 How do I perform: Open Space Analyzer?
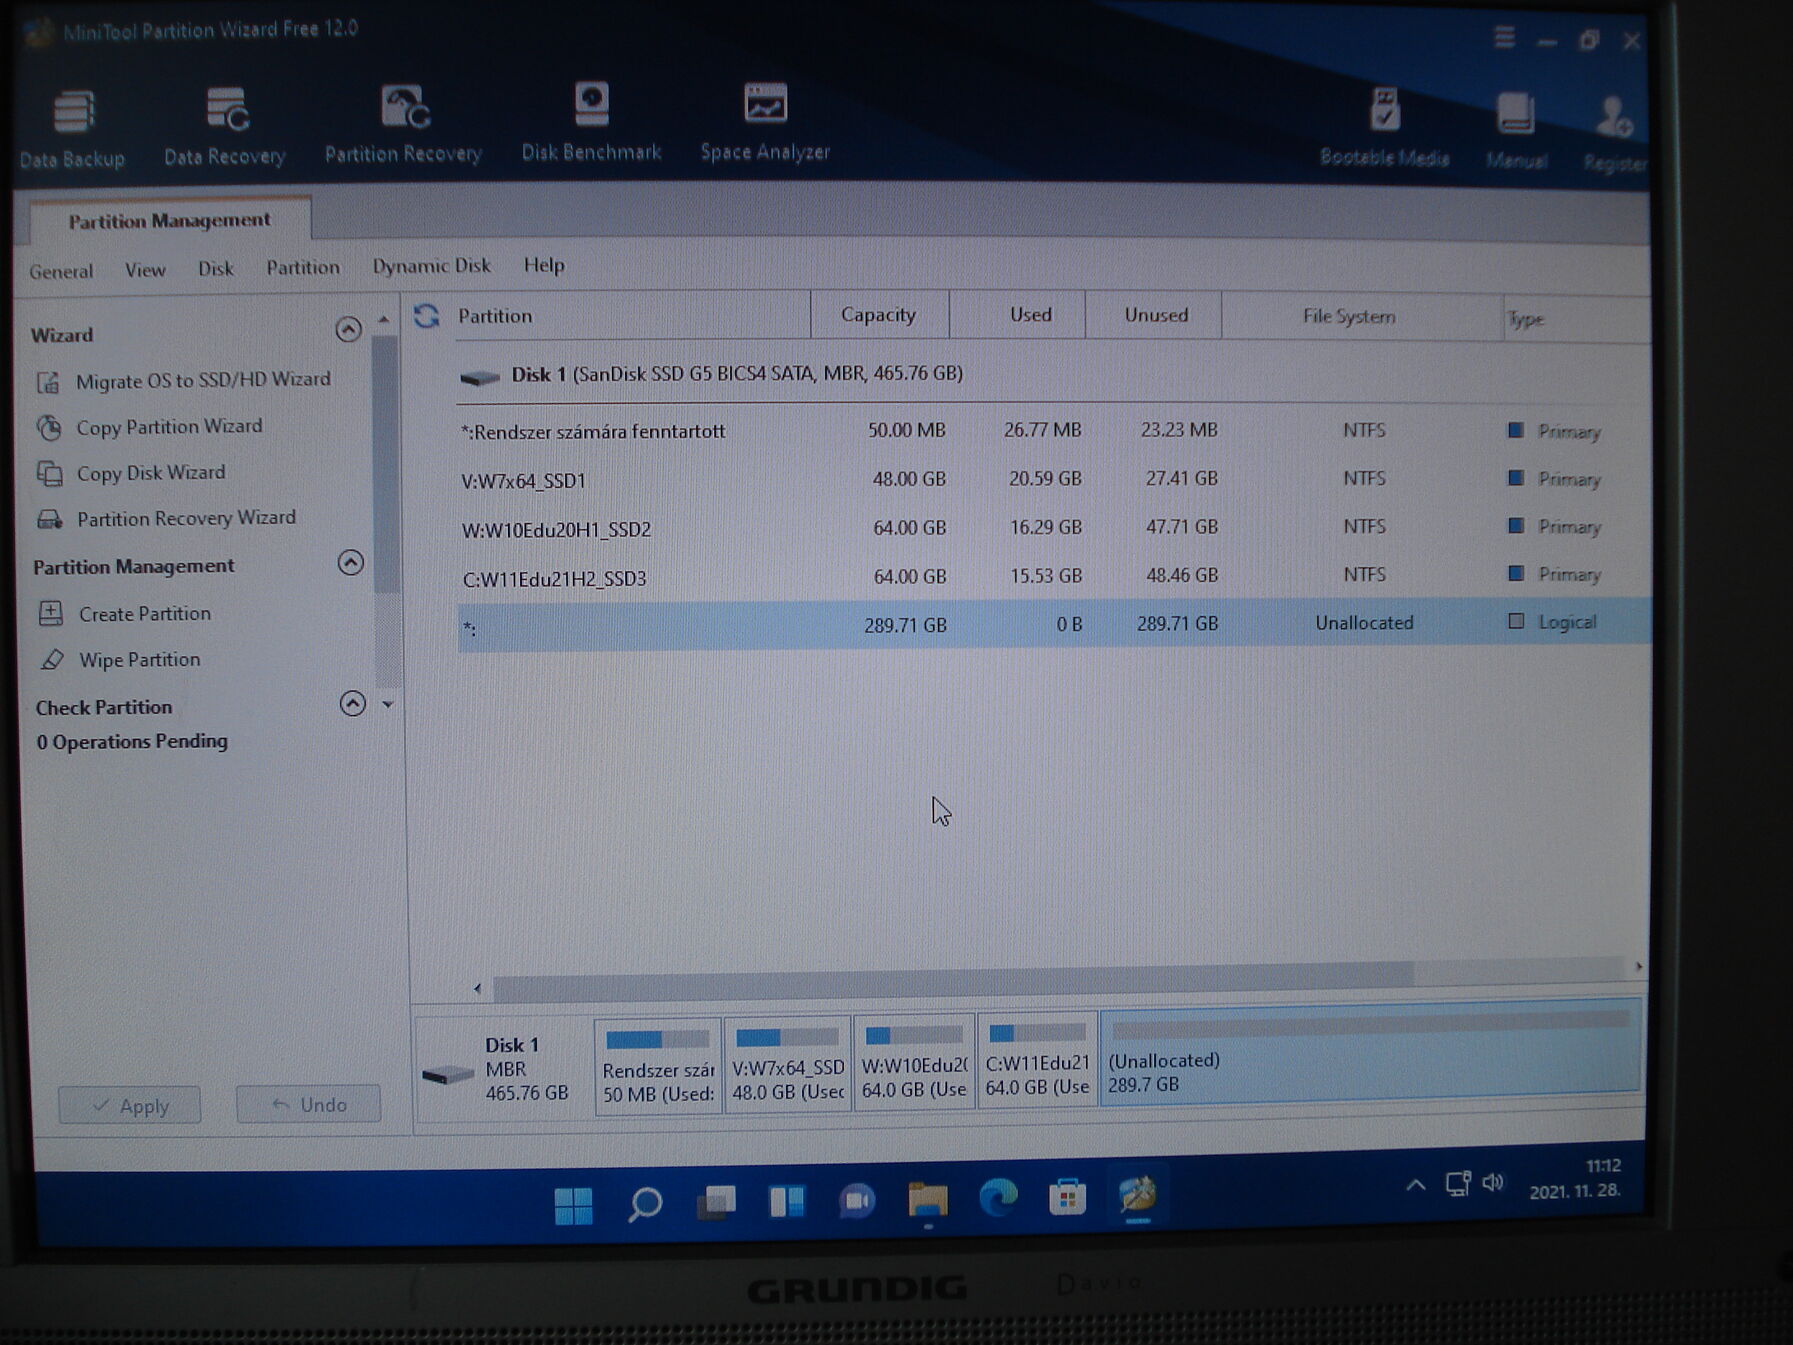tap(765, 122)
